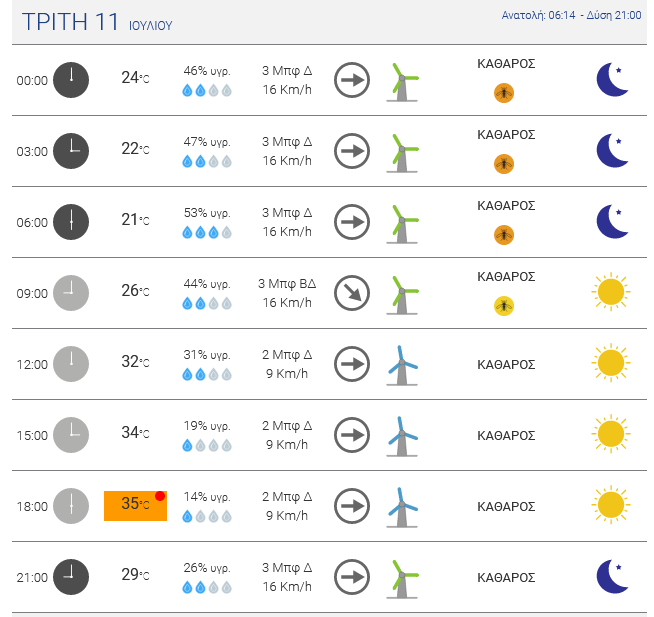This screenshot has height=617, width=654.
Task: Click the moon icon at 03:00
Action: (x=612, y=151)
